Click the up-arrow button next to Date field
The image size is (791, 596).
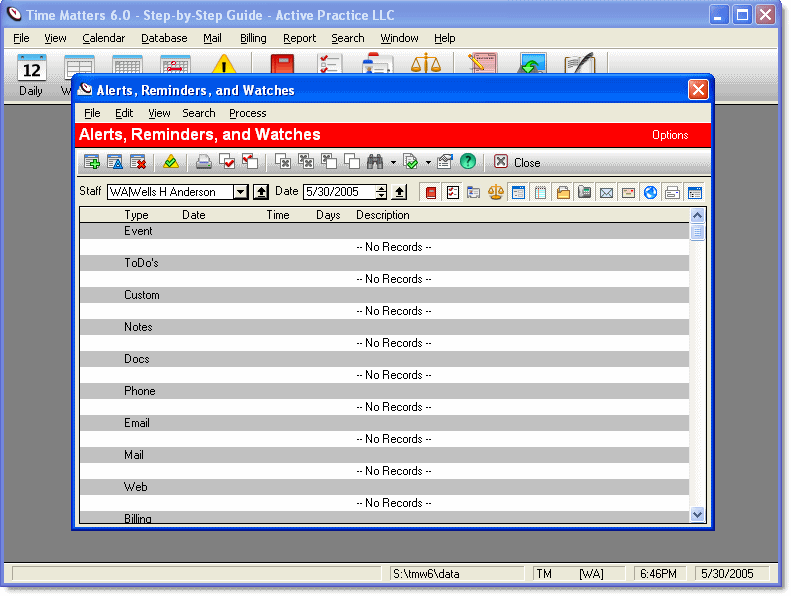point(400,192)
